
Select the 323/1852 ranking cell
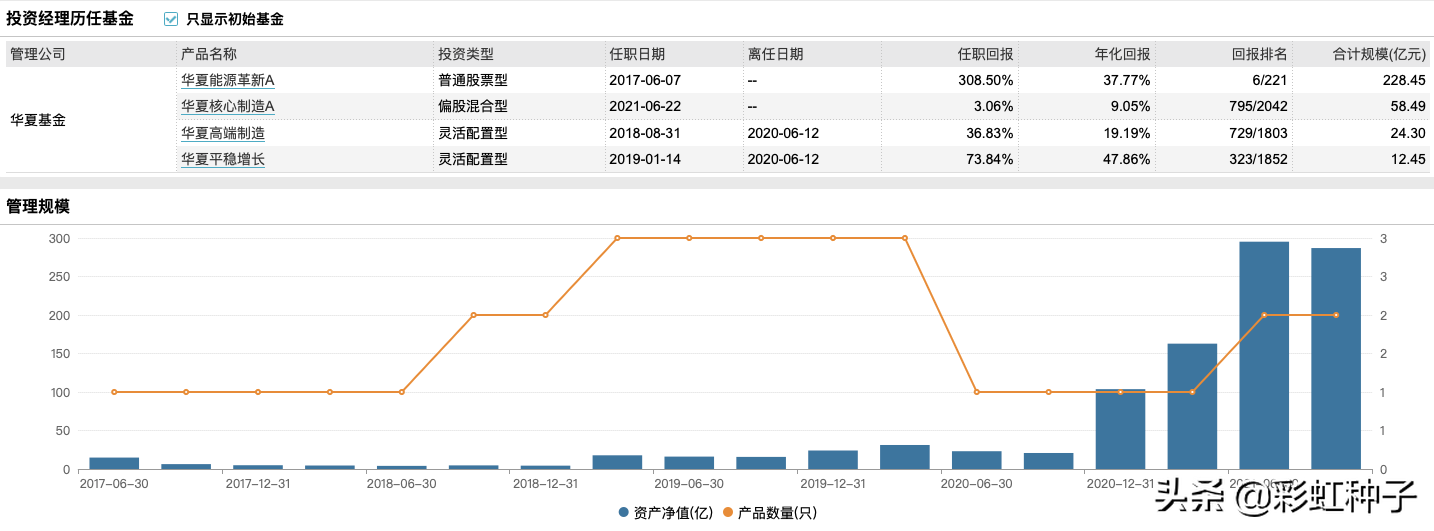click(x=1258, y=159)
